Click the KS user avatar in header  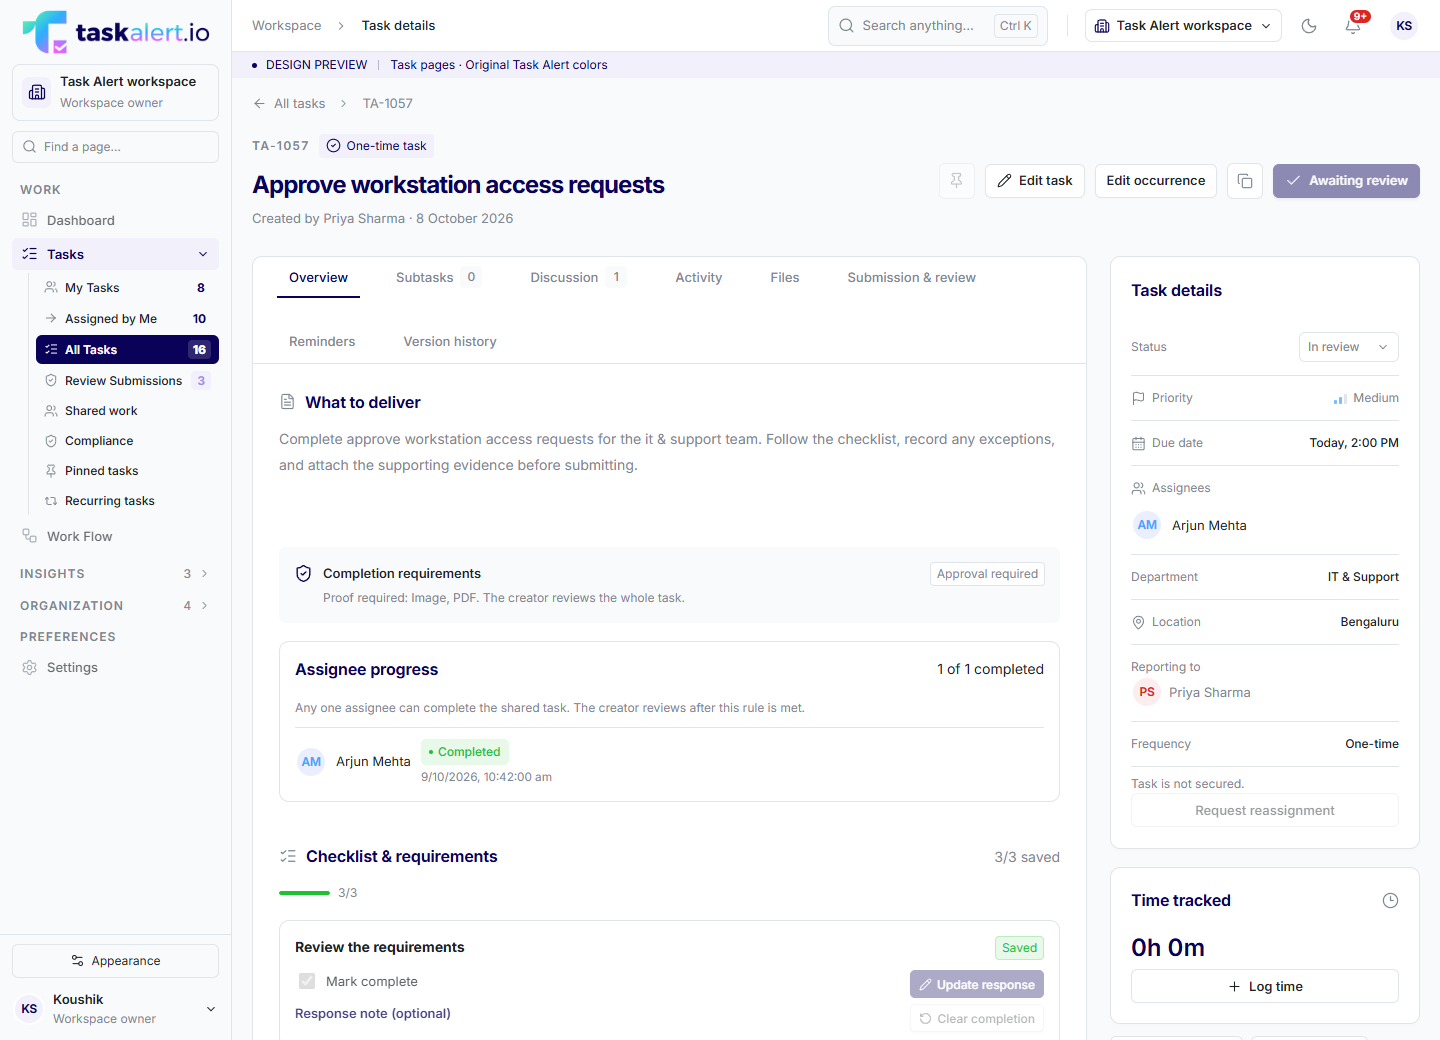pos(1404,26)
